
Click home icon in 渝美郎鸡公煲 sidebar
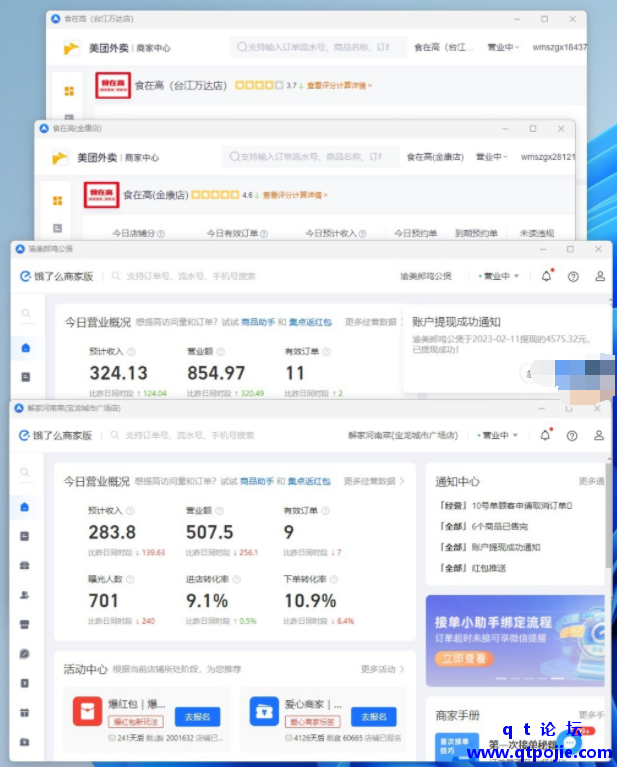click(x=26, y=348)
